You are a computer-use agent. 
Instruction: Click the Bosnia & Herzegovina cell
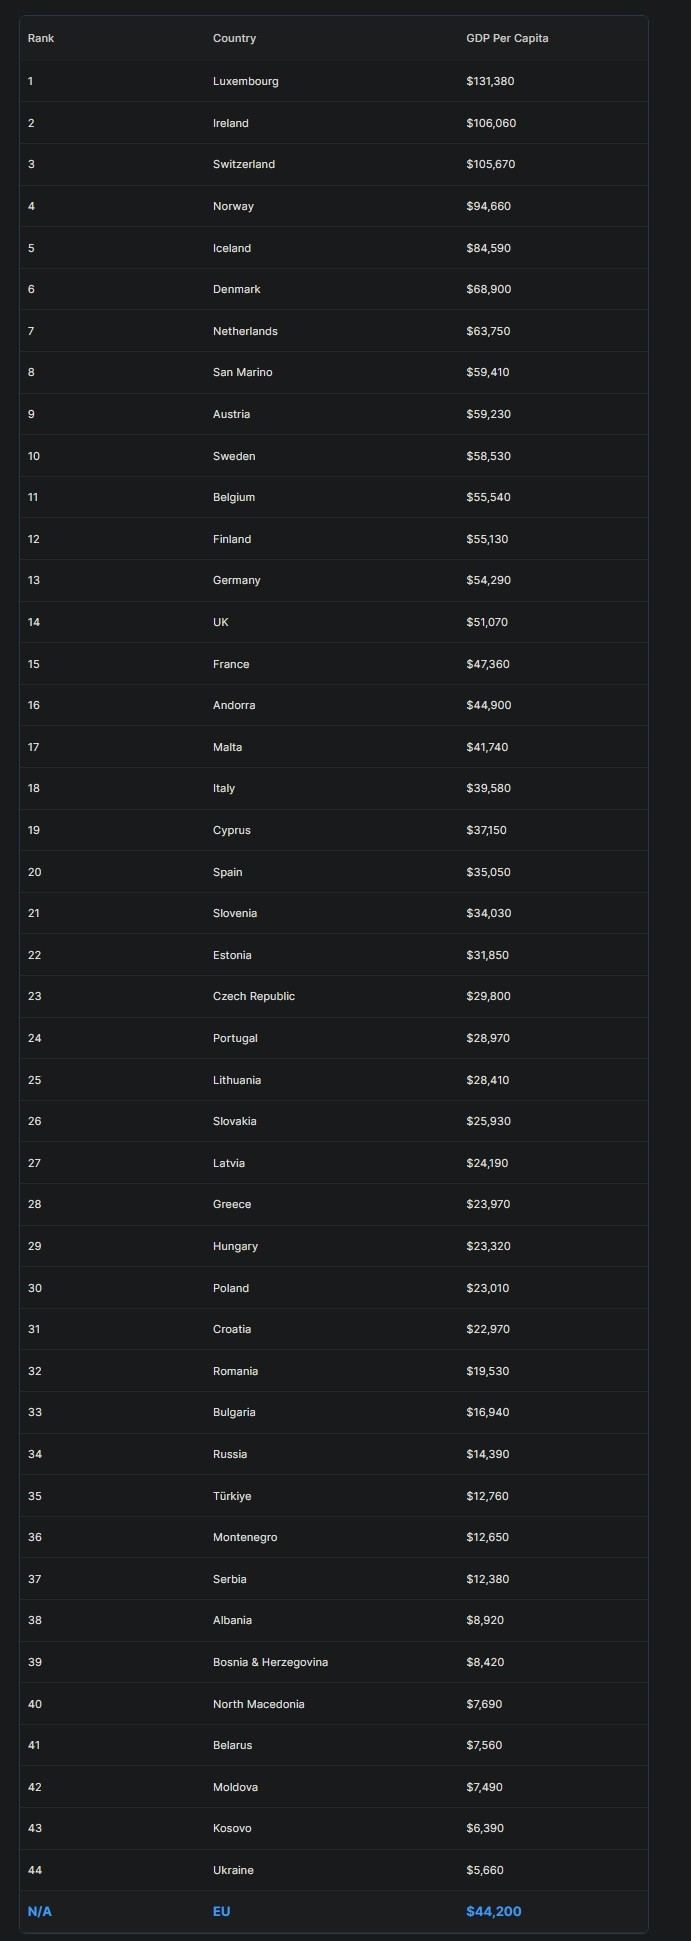(x=270, y=1662)
